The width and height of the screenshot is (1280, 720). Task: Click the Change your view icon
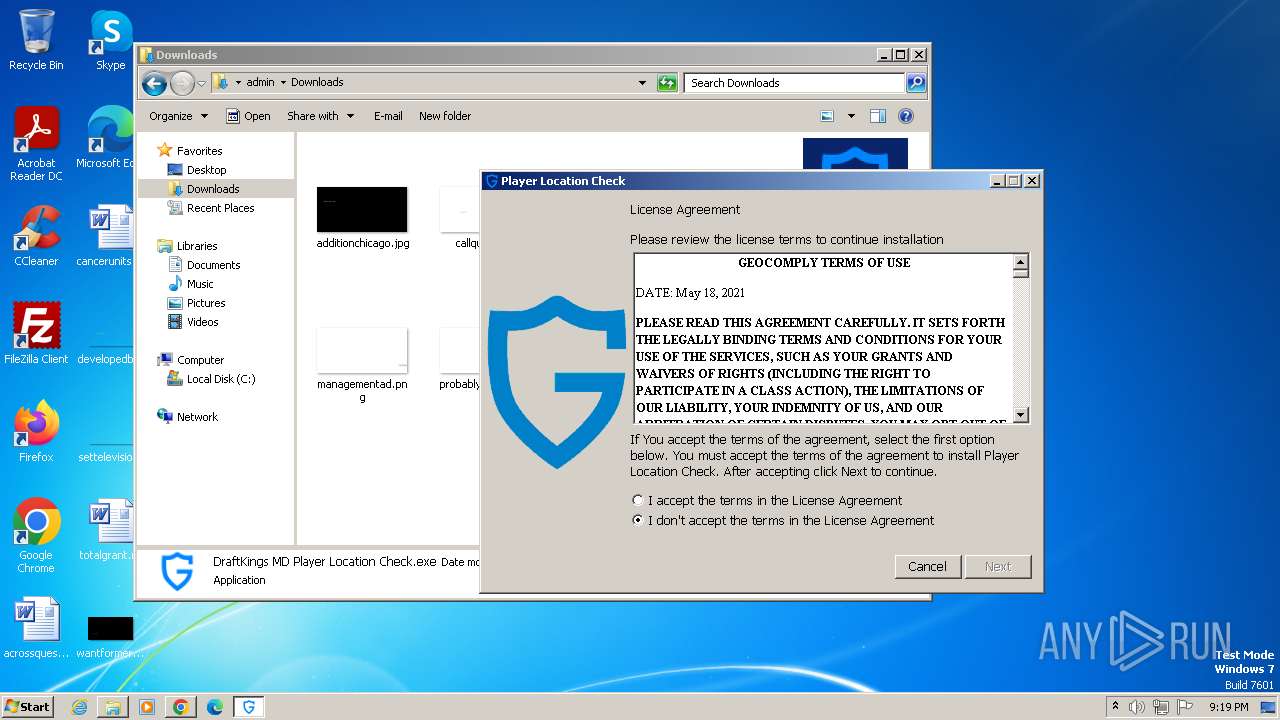(x=827, y=116)
